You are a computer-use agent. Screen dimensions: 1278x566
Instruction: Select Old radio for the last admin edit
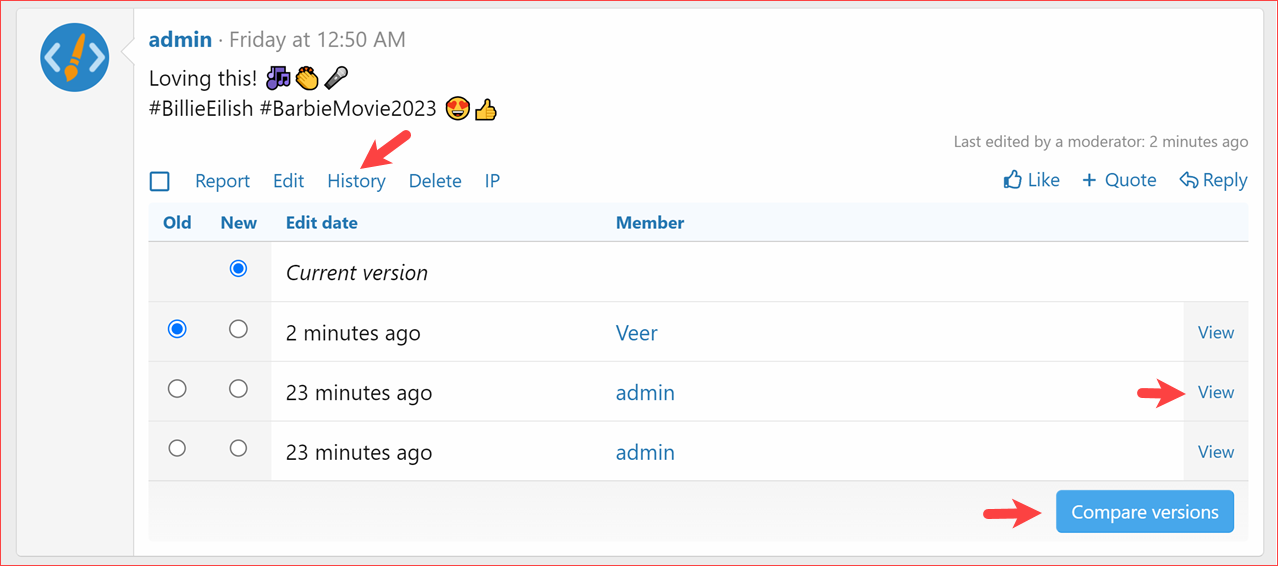177,449
